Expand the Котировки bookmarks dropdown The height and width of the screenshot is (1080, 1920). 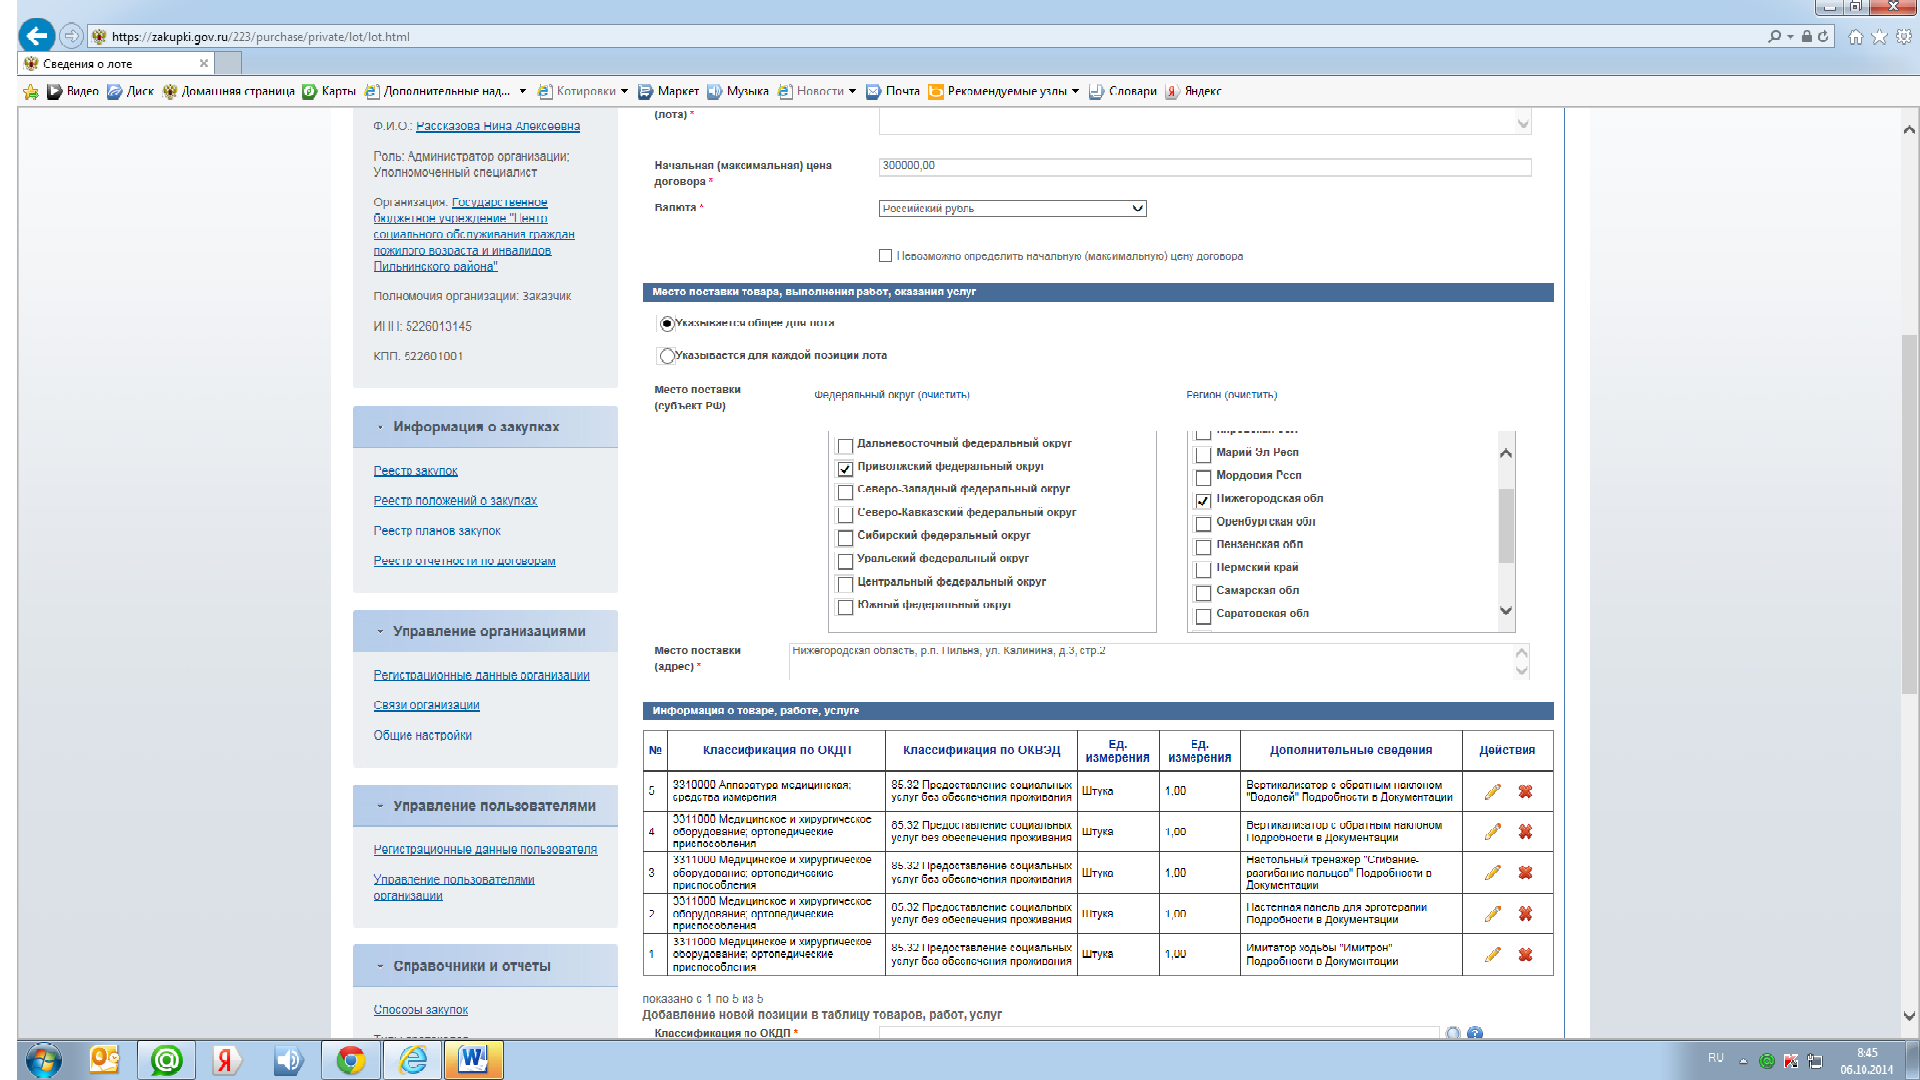(x=624, y=91)
